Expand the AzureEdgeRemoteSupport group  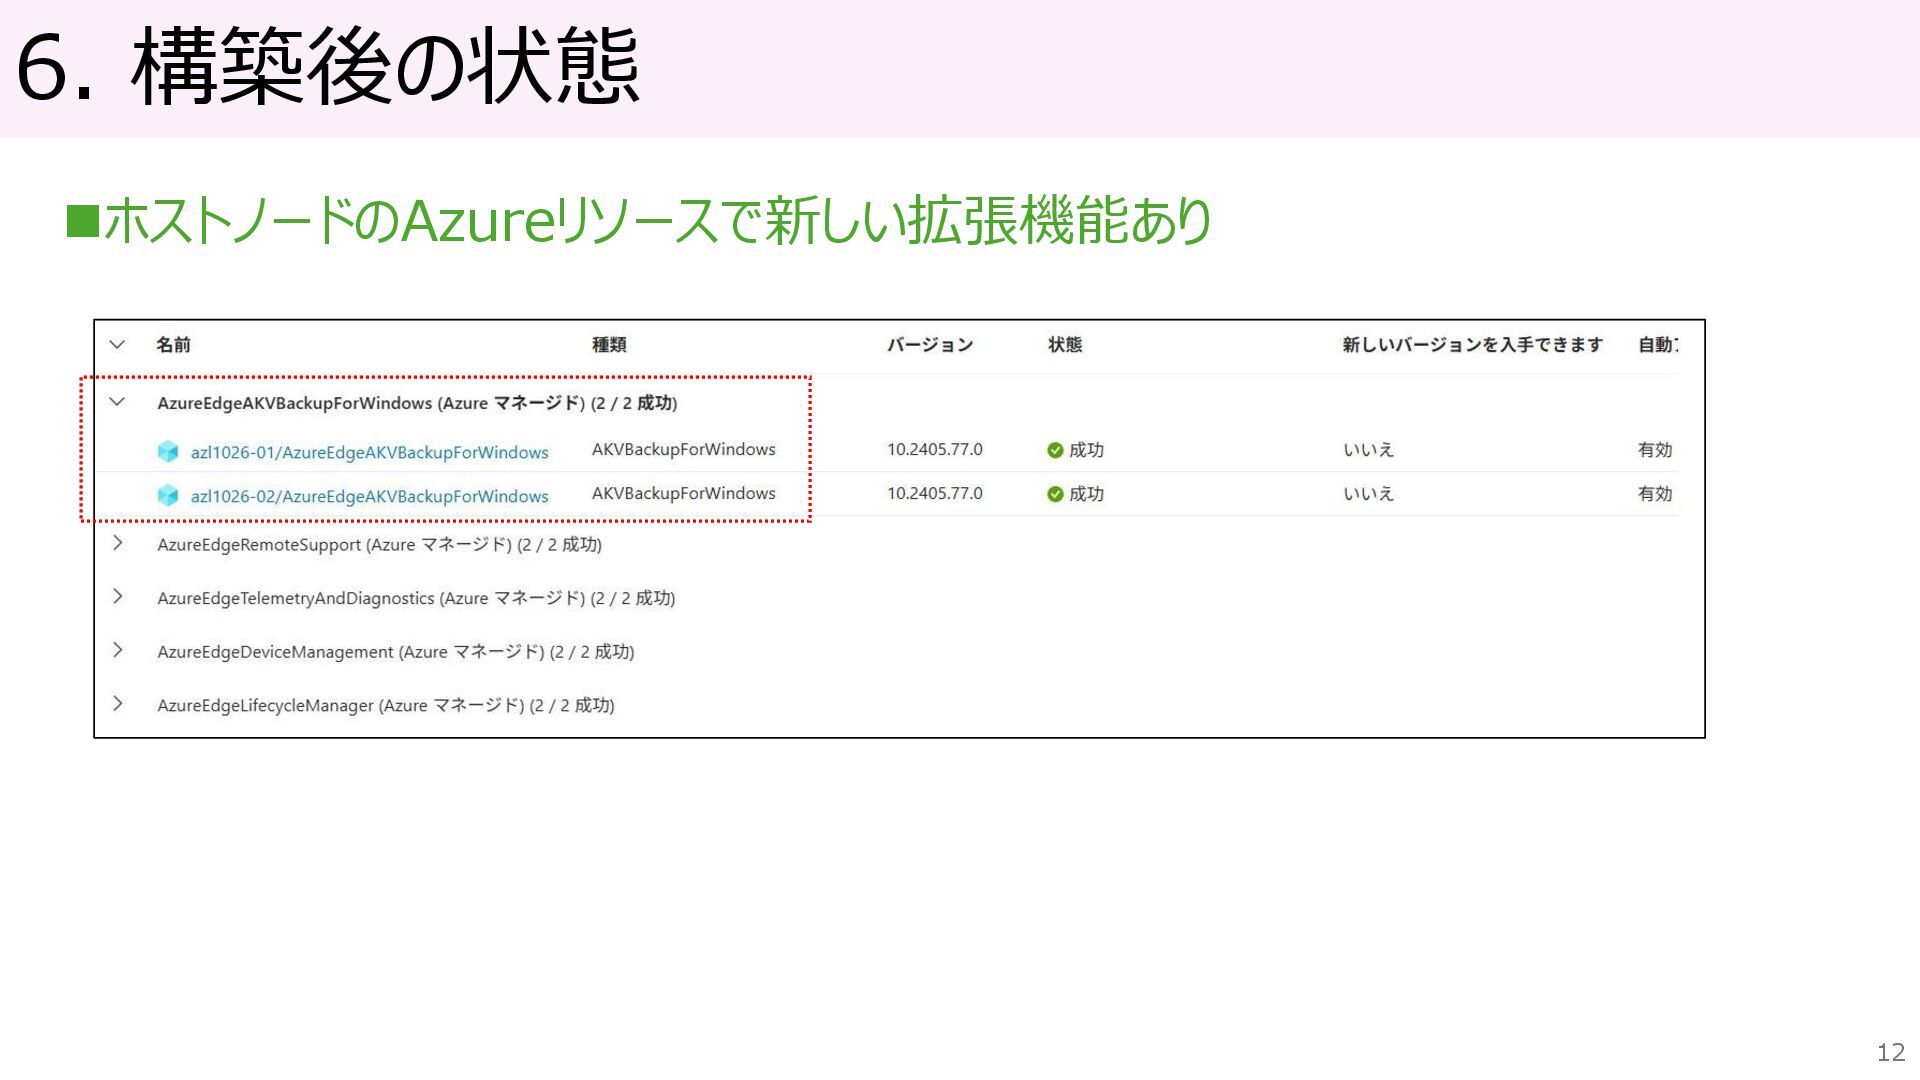(117, 543)
